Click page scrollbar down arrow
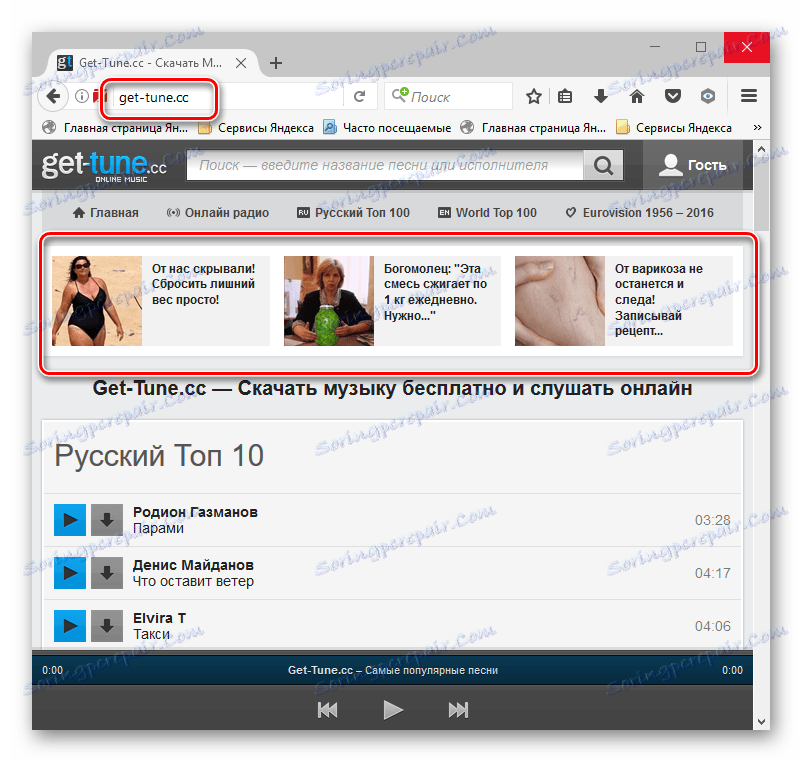Viewport: 802px width, 762px height. (761, 722)
